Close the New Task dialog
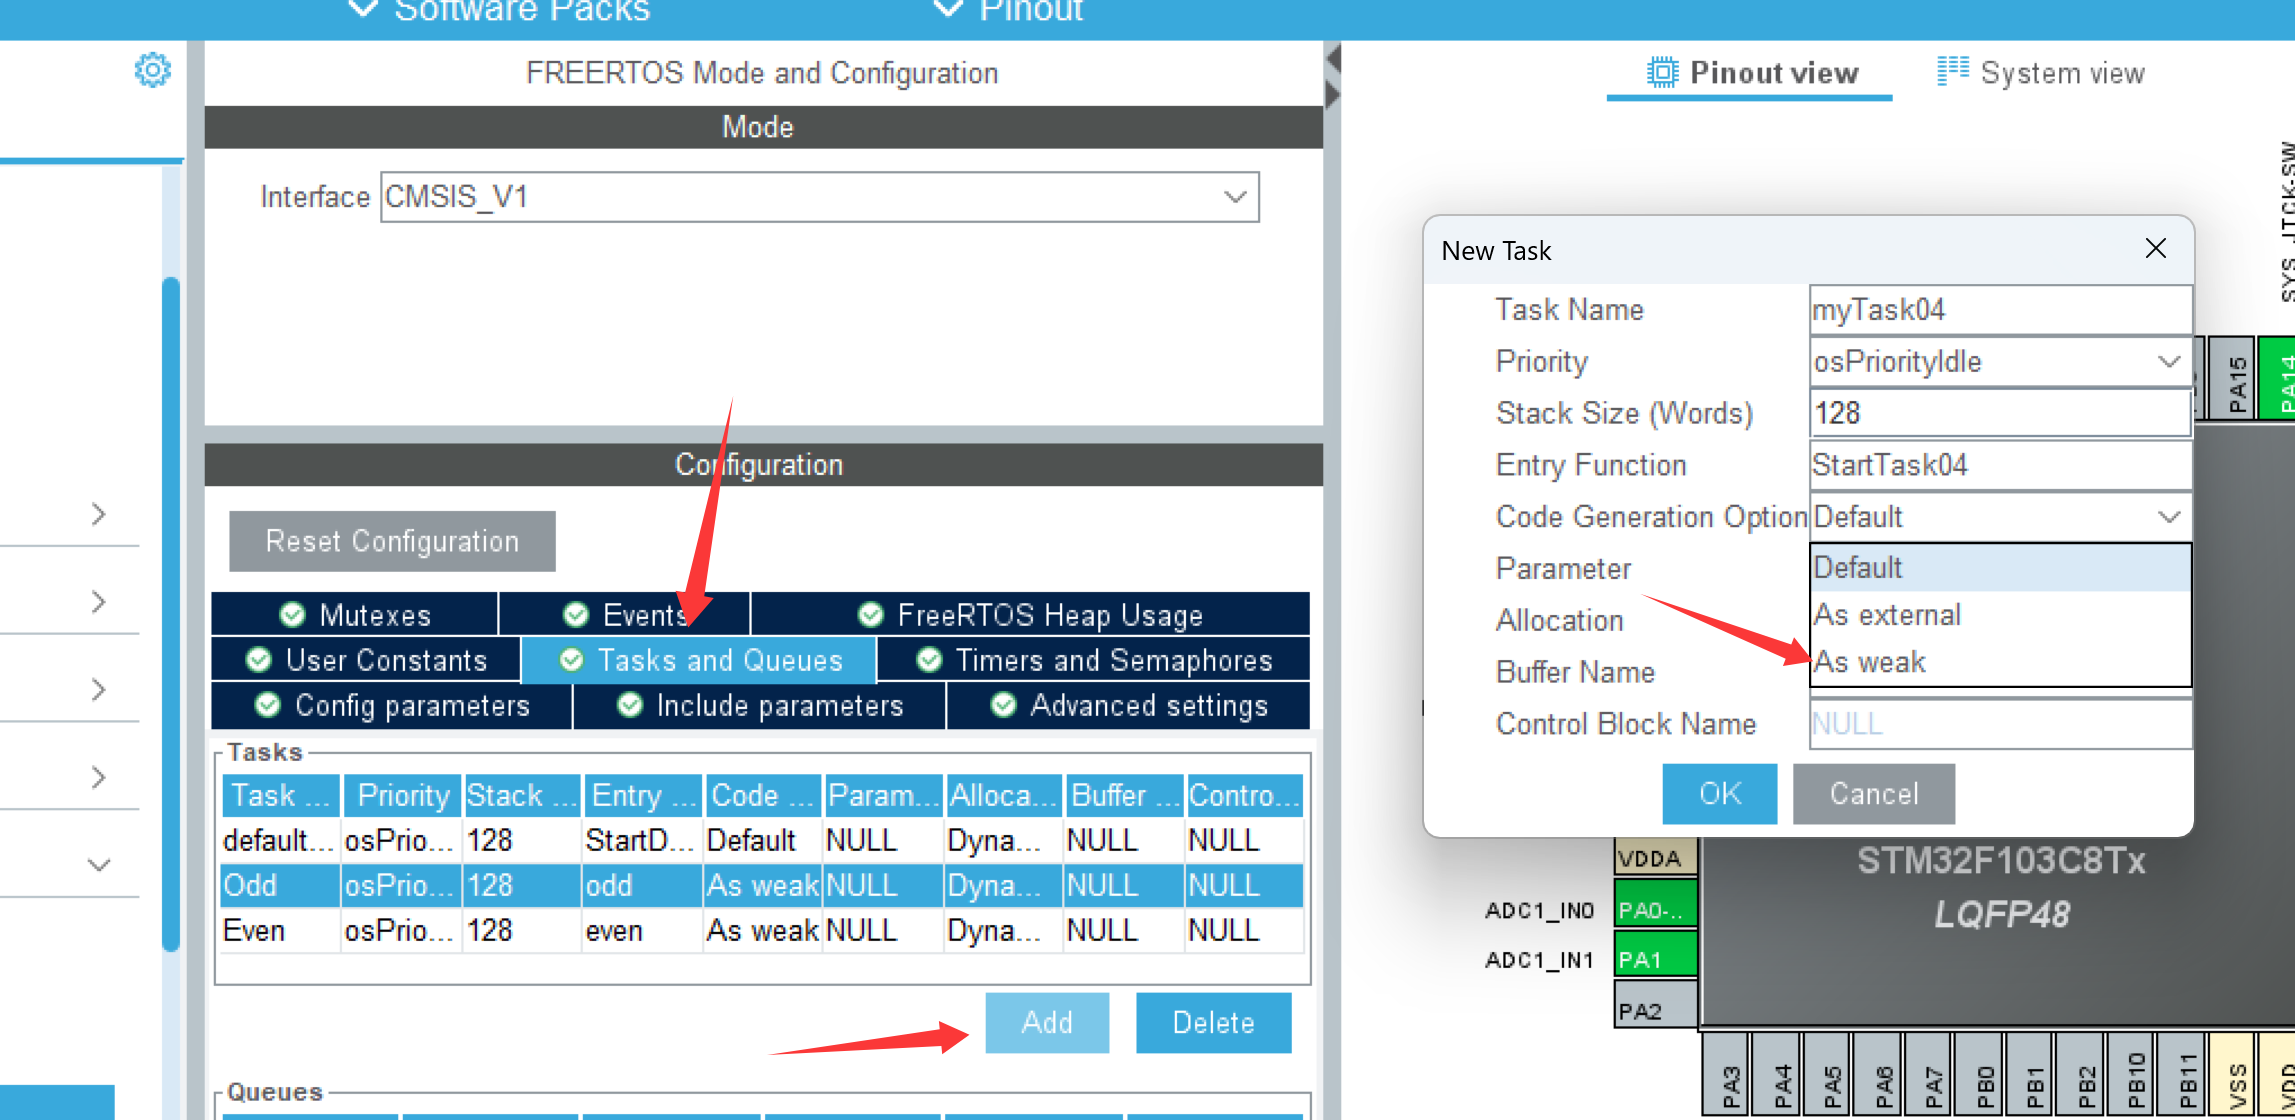This screenshot has height=1120, width=2295. click(2155, 249)
